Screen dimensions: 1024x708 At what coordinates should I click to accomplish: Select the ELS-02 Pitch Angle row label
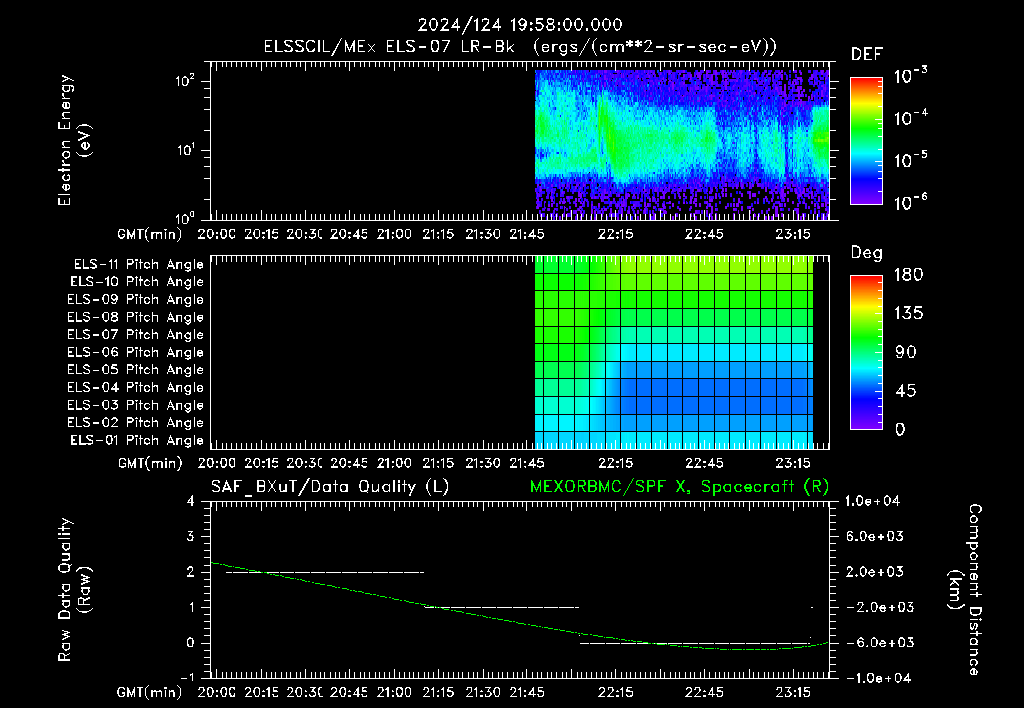pos(136,423)
